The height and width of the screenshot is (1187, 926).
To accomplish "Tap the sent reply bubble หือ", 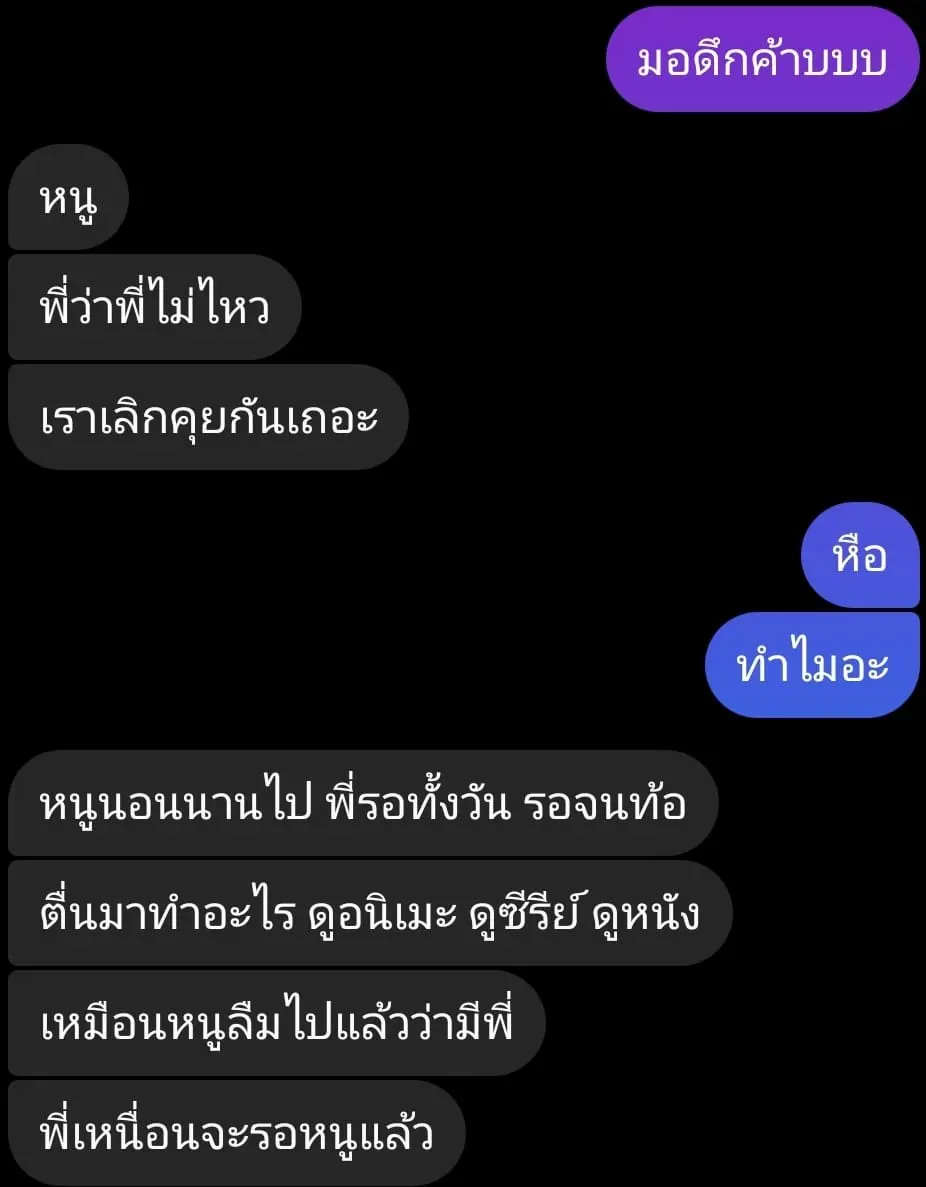I will click(860, 554).
